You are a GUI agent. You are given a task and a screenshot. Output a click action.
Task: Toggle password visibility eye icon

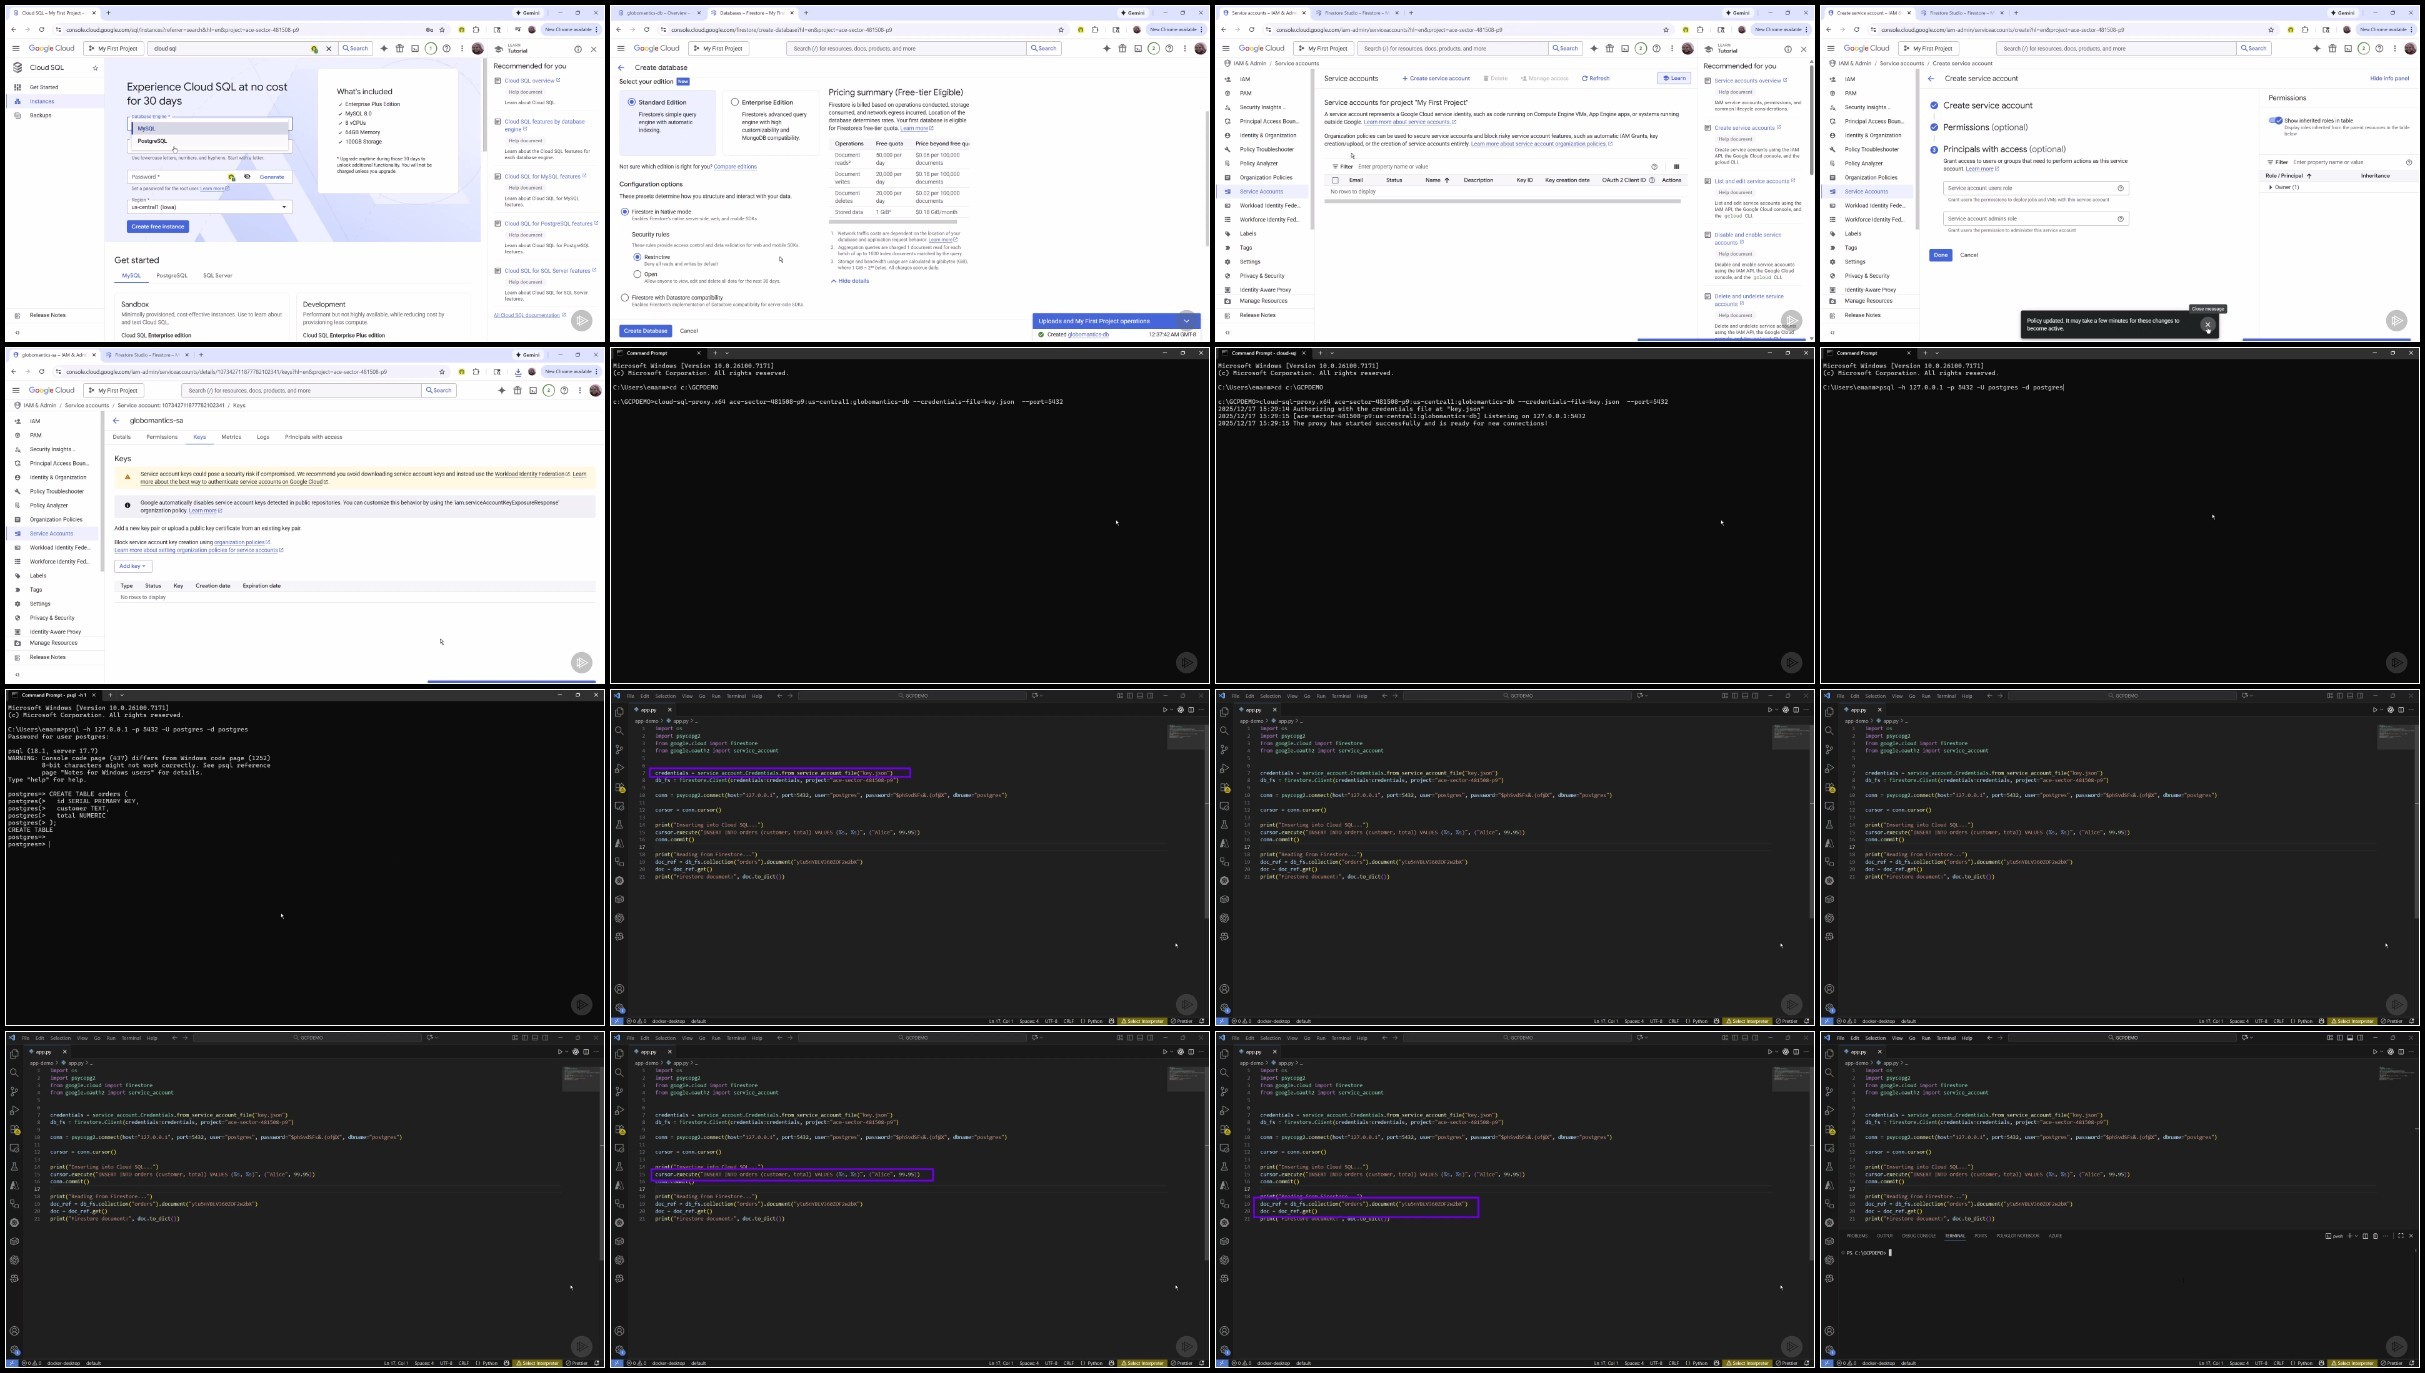247,177
